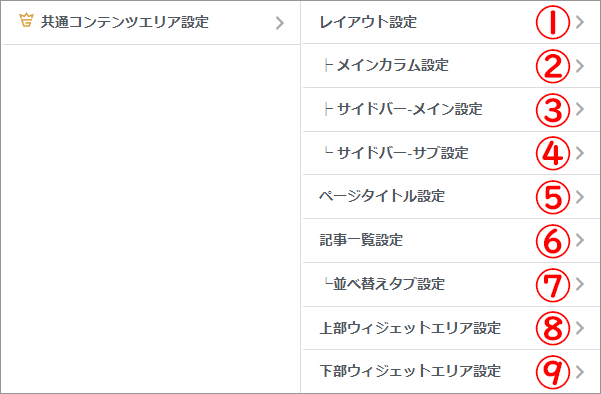
Task: Click chevron arrow beside 並べ替えタブ設定
Action: [x=580, y=284]
